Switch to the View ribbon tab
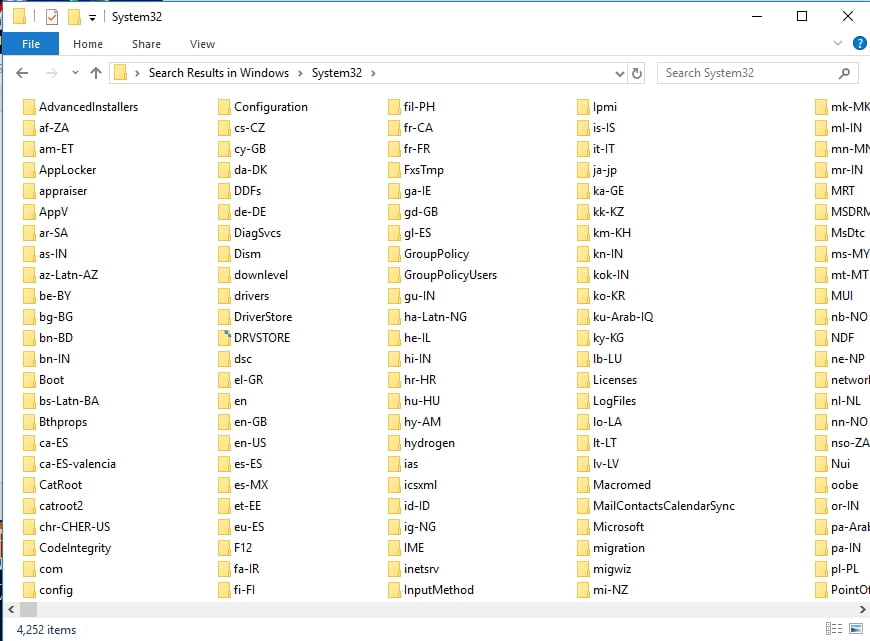 click(x=202, y=44)
